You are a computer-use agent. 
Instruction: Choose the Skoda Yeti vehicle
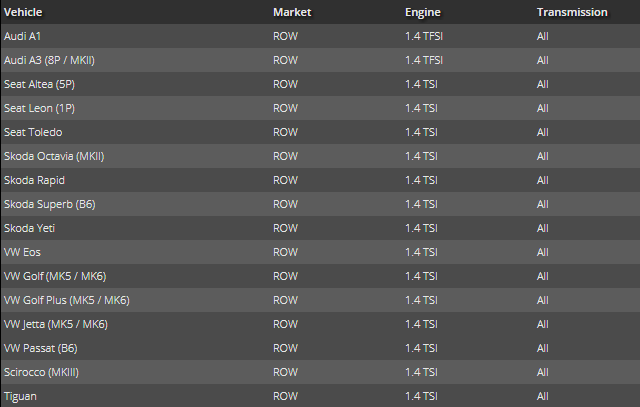(30, 228)
